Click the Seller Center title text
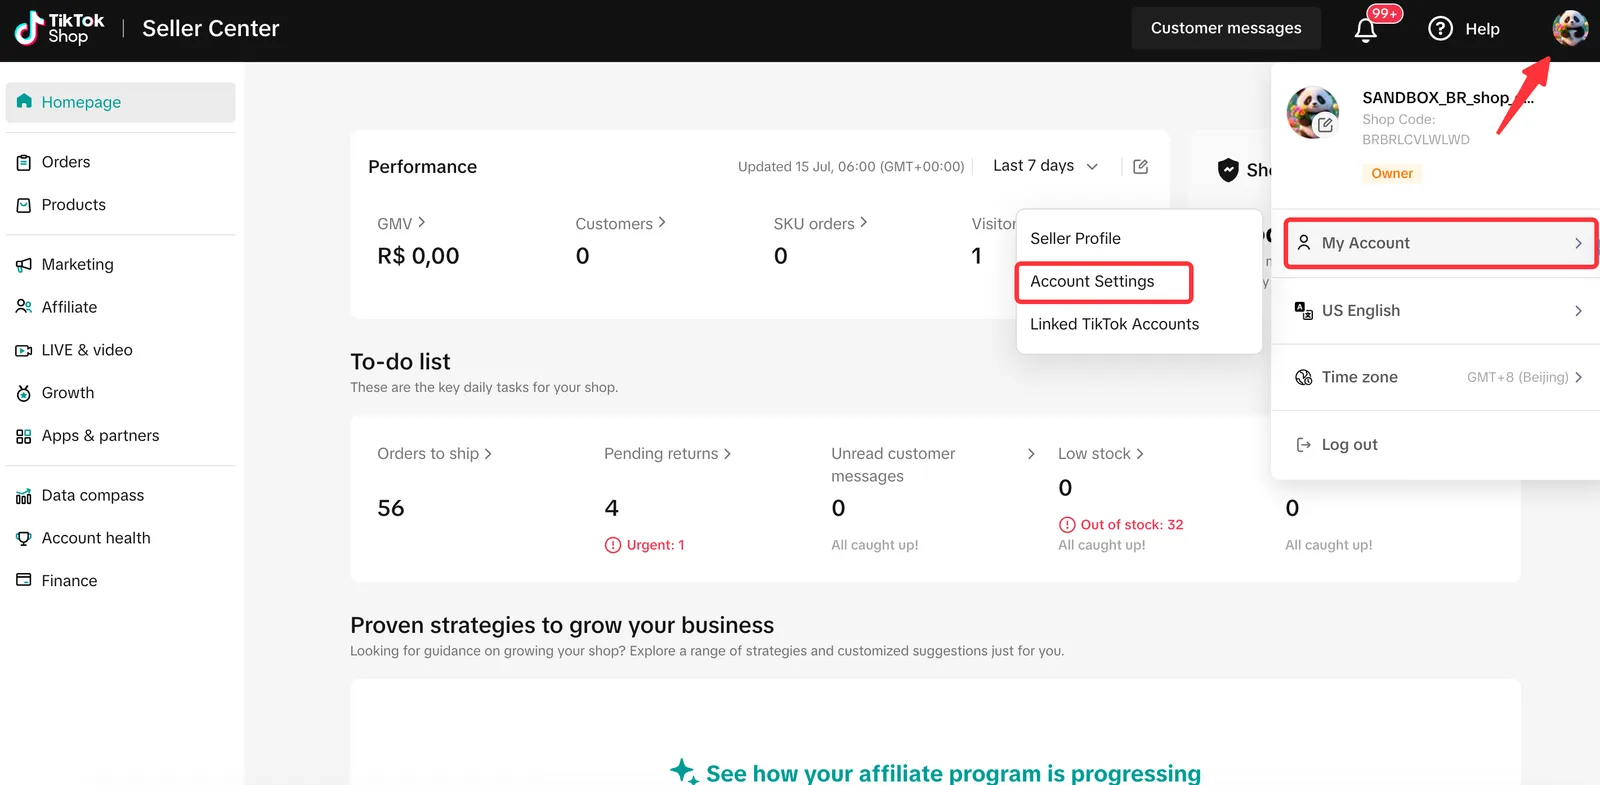This screenshot has width=1600, height=785. (211, 28)
